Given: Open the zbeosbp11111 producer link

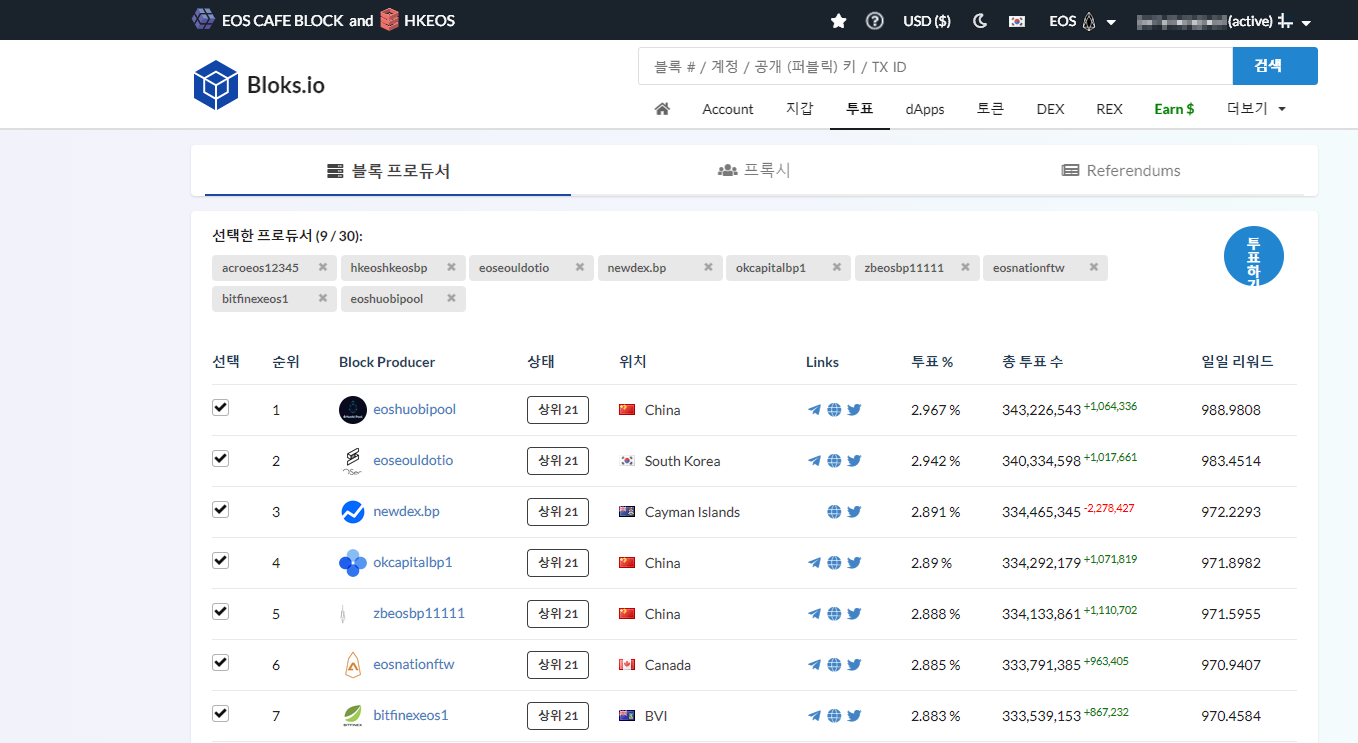Looking at the screenshot, I should click(419, 614).
